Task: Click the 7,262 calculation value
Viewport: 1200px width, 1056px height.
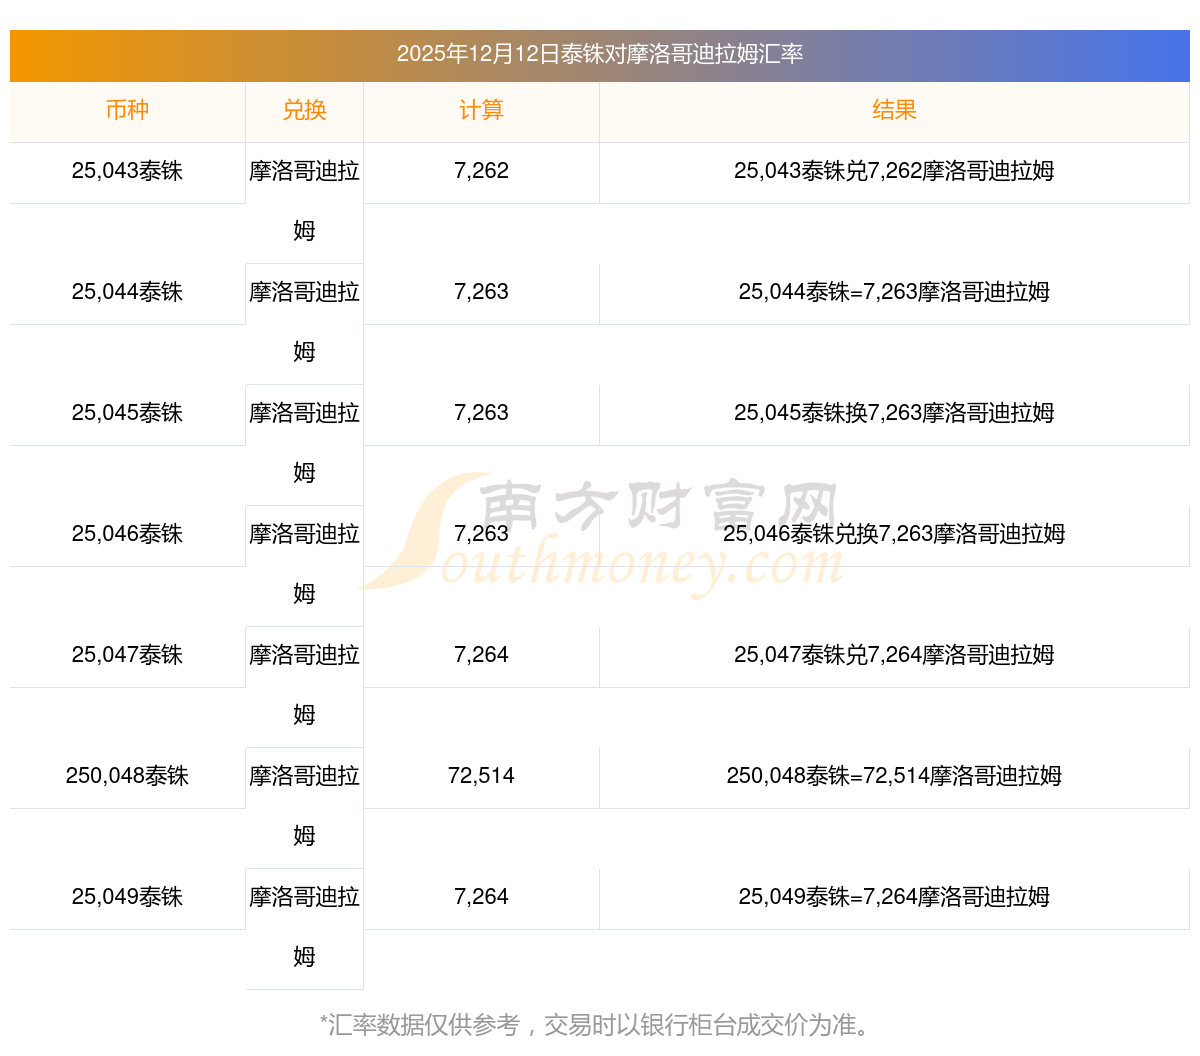Action: coord(481,171)
